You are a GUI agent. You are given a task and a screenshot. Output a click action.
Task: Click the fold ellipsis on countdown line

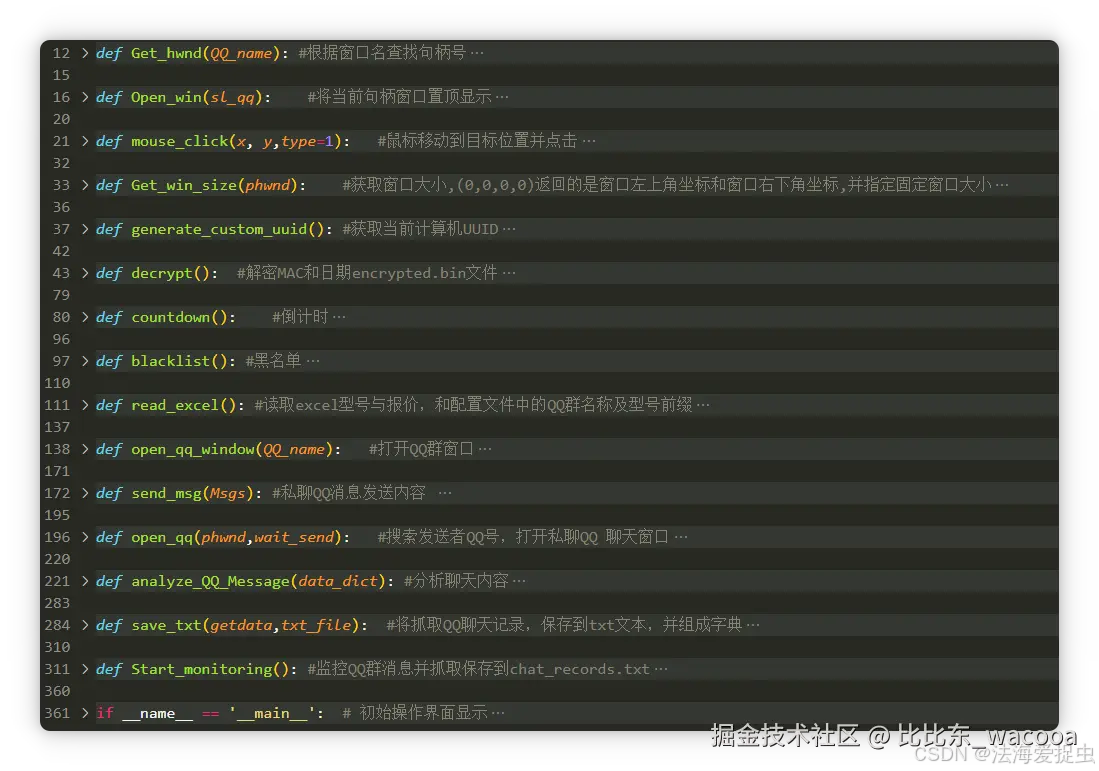coord(339,318)
